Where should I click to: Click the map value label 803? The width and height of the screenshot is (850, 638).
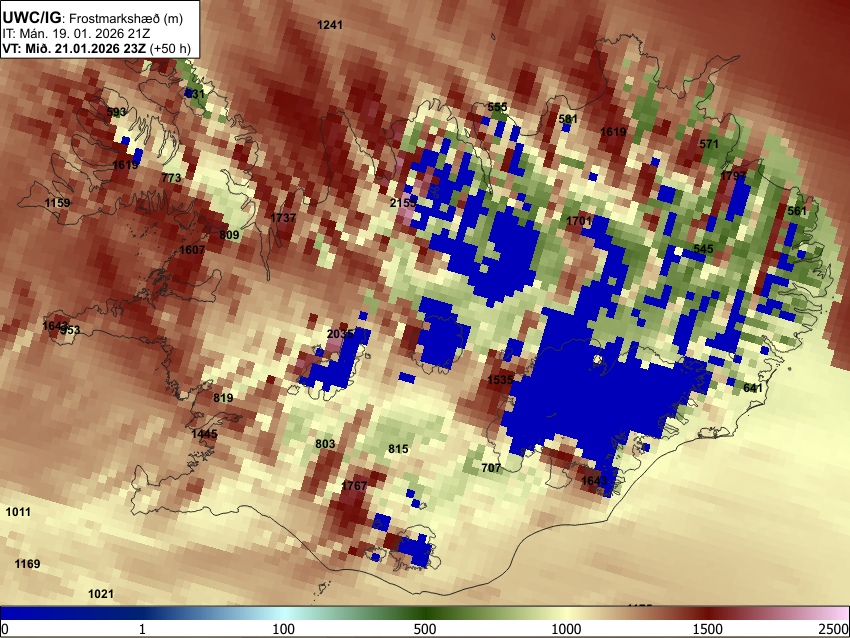pyautogui.click(x=325, y=444)
